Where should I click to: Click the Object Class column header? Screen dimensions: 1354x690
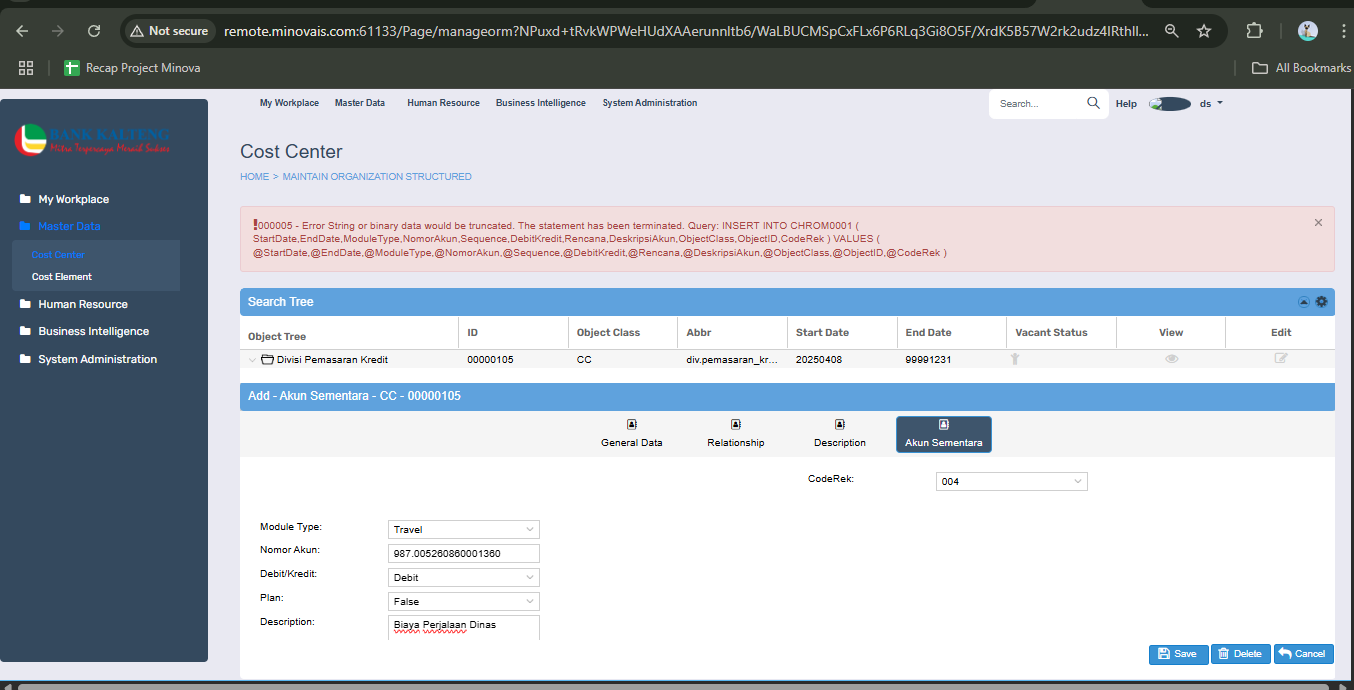pyautogui.click(x=608, y=333)
